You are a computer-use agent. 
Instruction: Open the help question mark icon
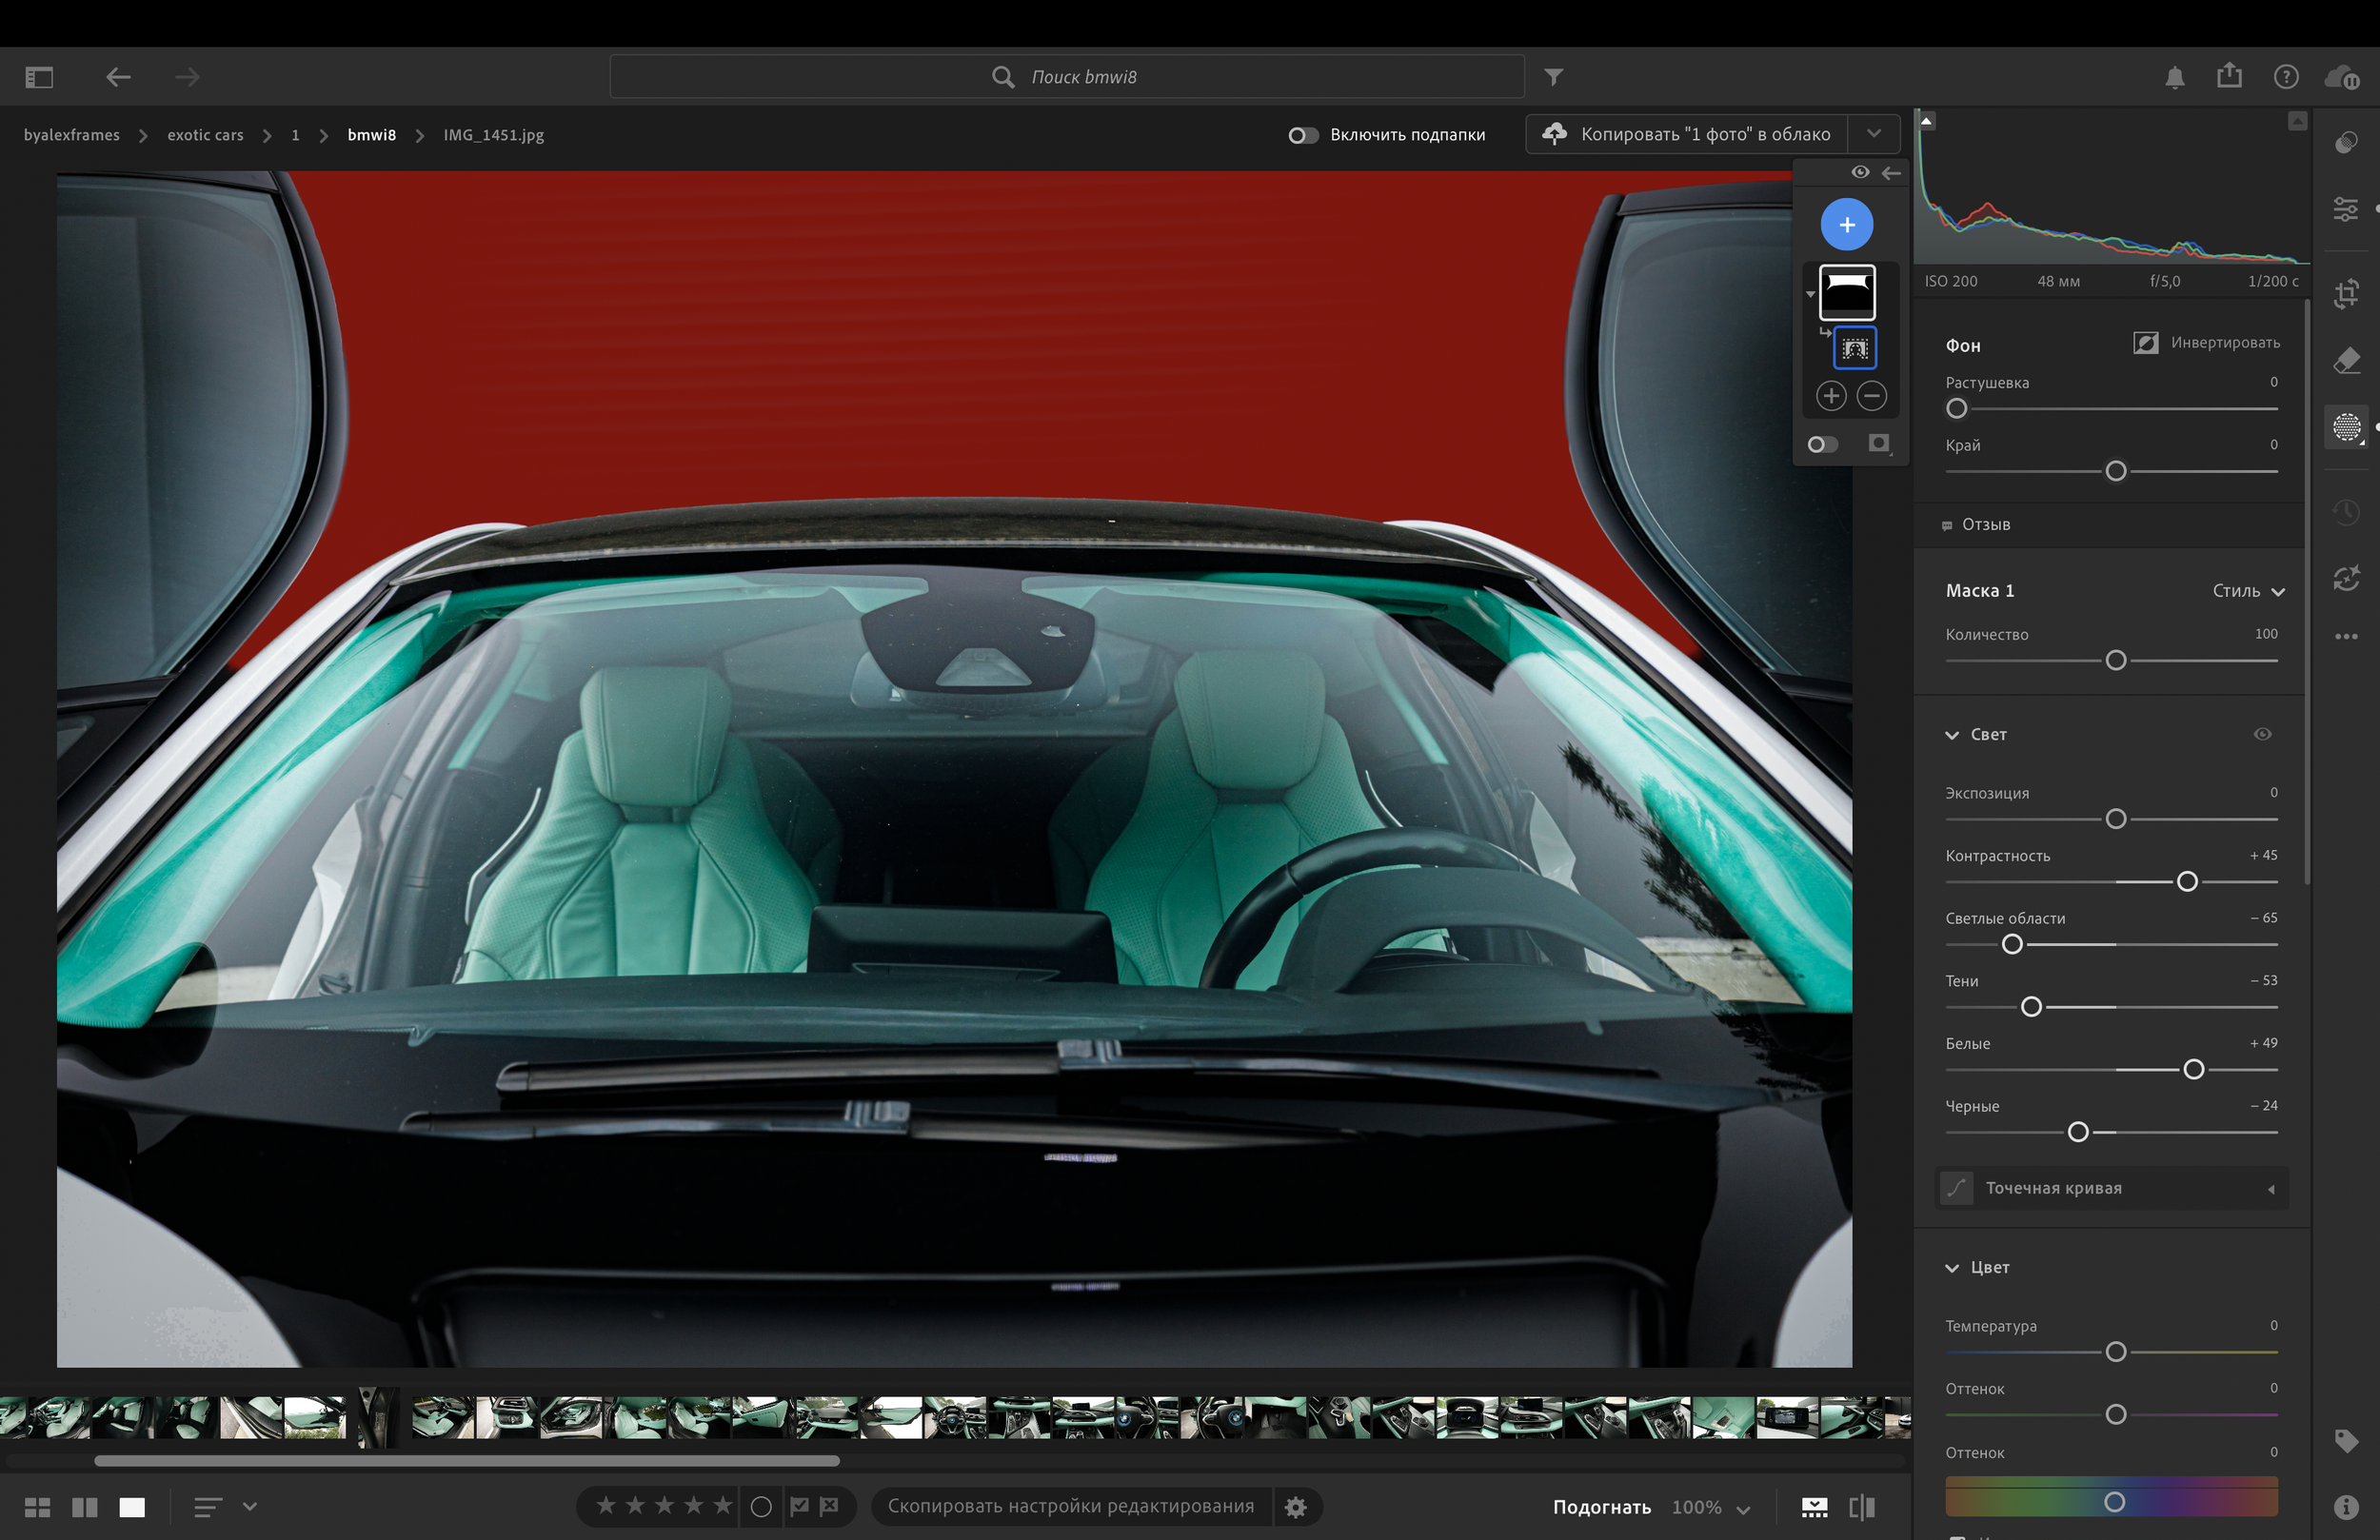2286,77
